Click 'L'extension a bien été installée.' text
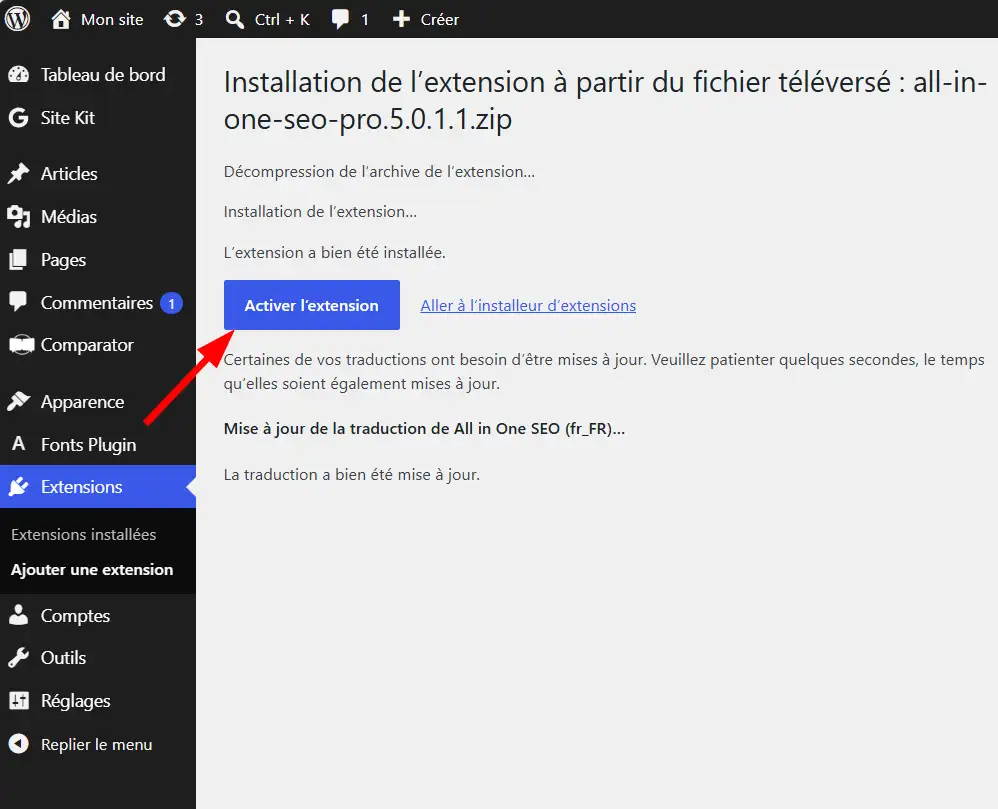The width and height of the screenshot is (998, 809). (335, 253)
